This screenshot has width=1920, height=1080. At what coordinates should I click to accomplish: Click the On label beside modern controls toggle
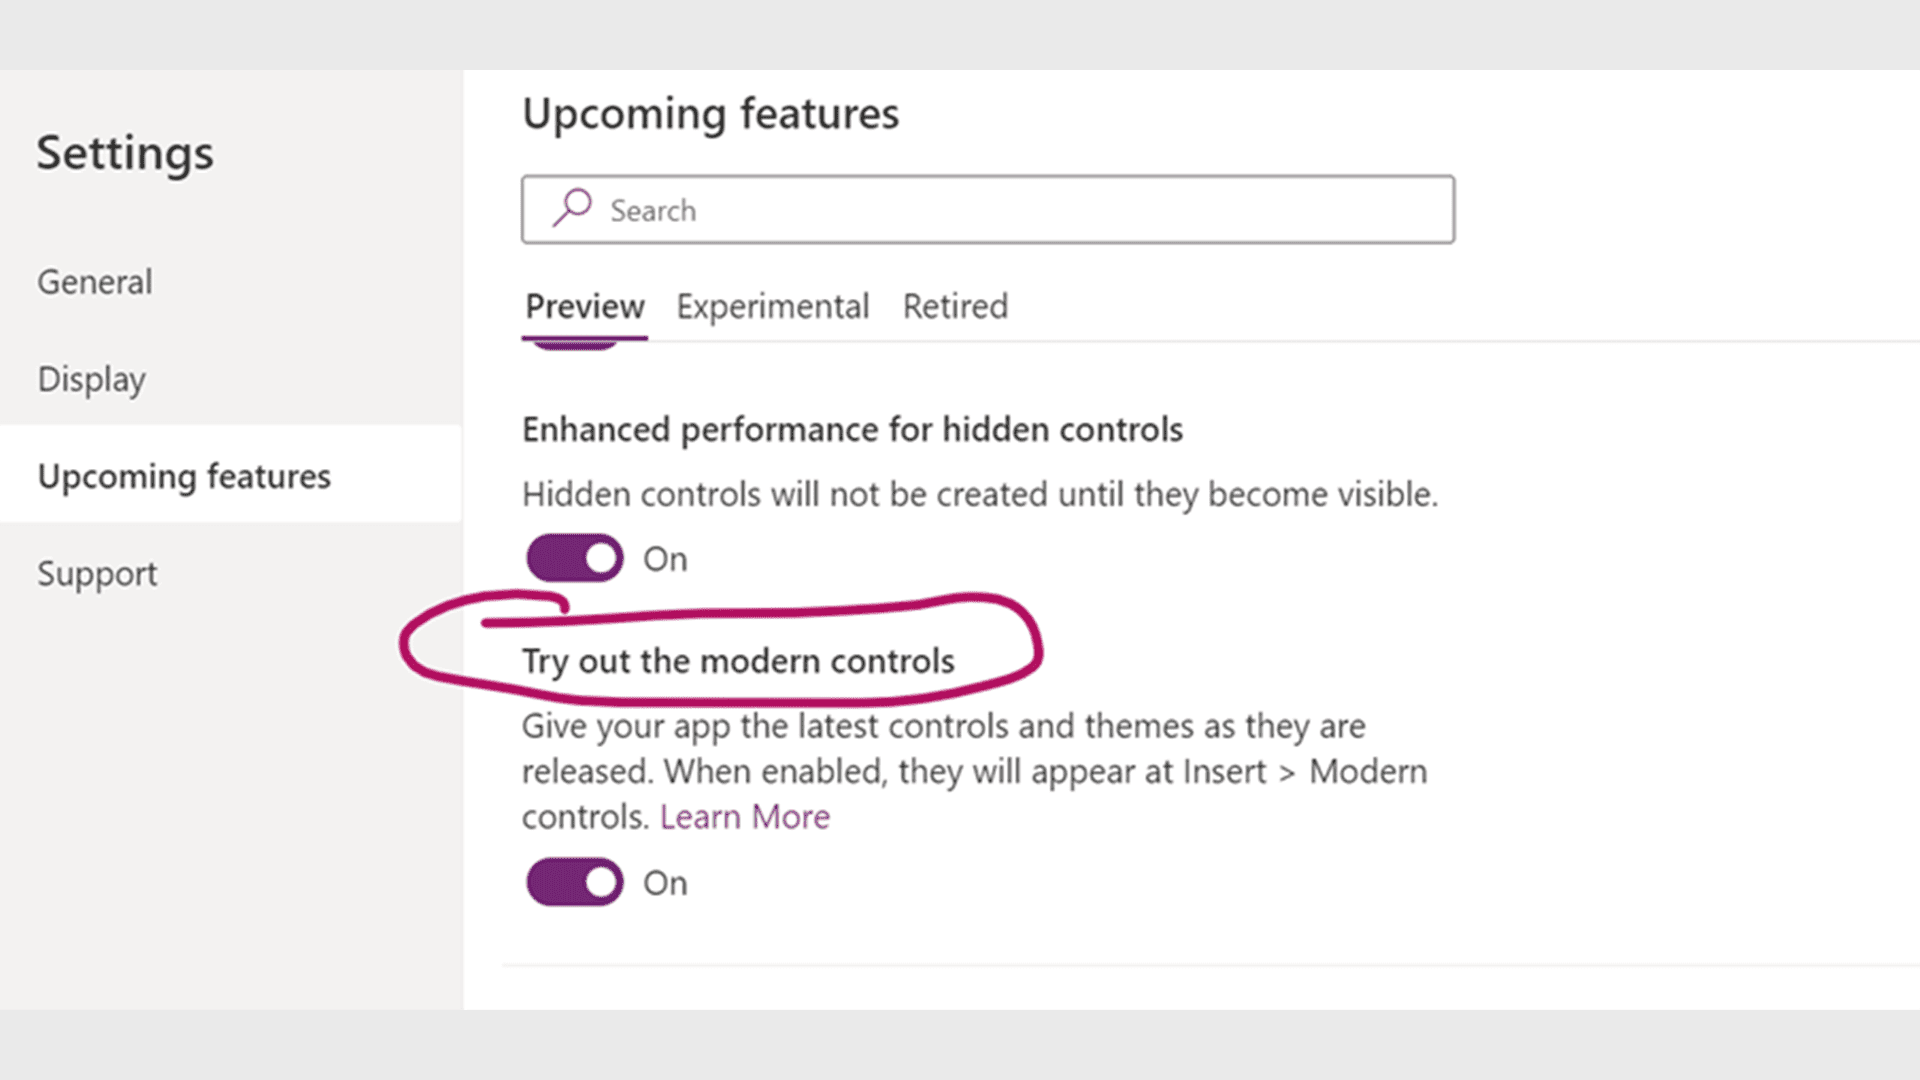[x=666, y=881]
